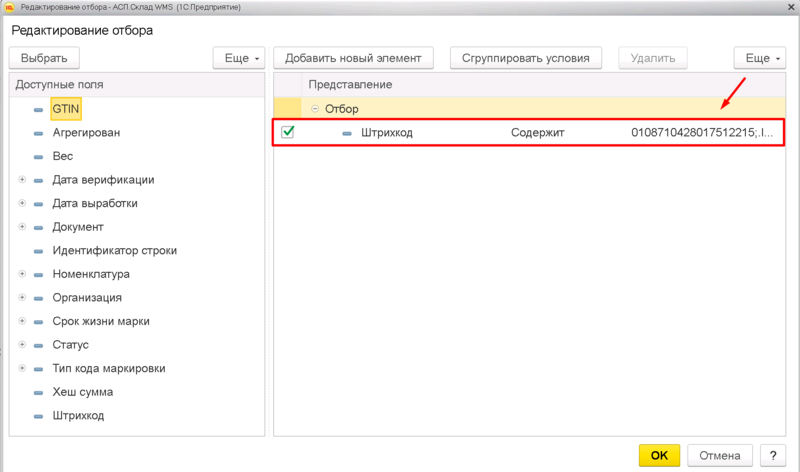
Task: Click the field icon next to Хеш сумма
Action: 38,392
